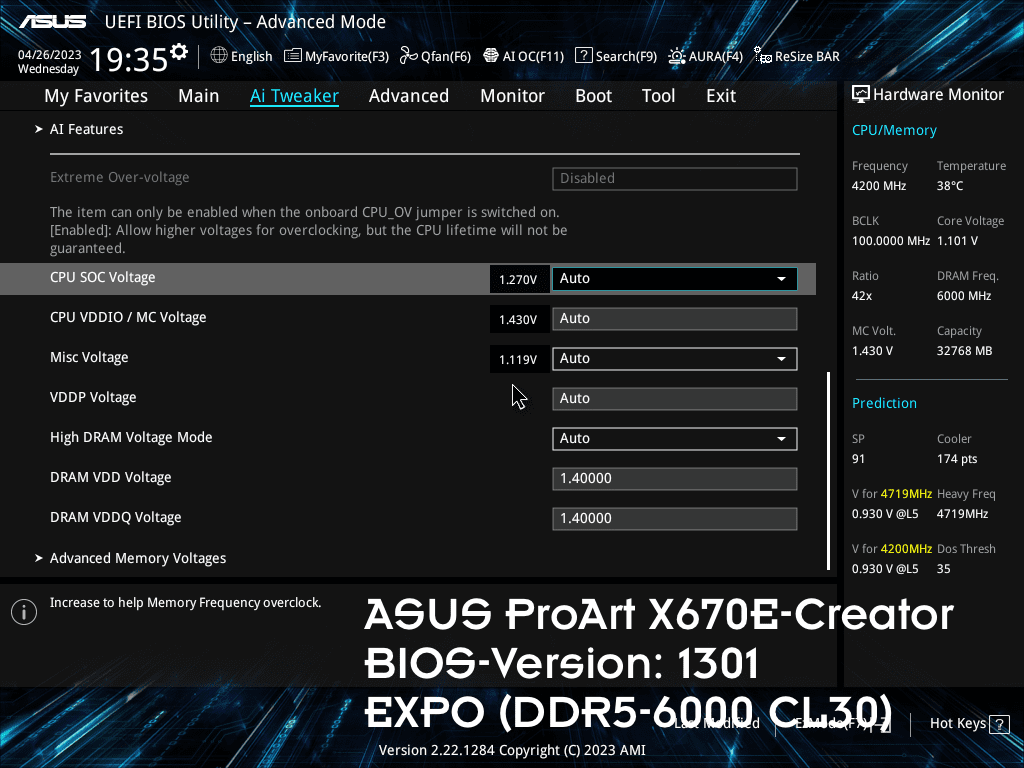Click the 1.430V VDDIO voltage readout
1024x768 pixels.
pos(518,319)
